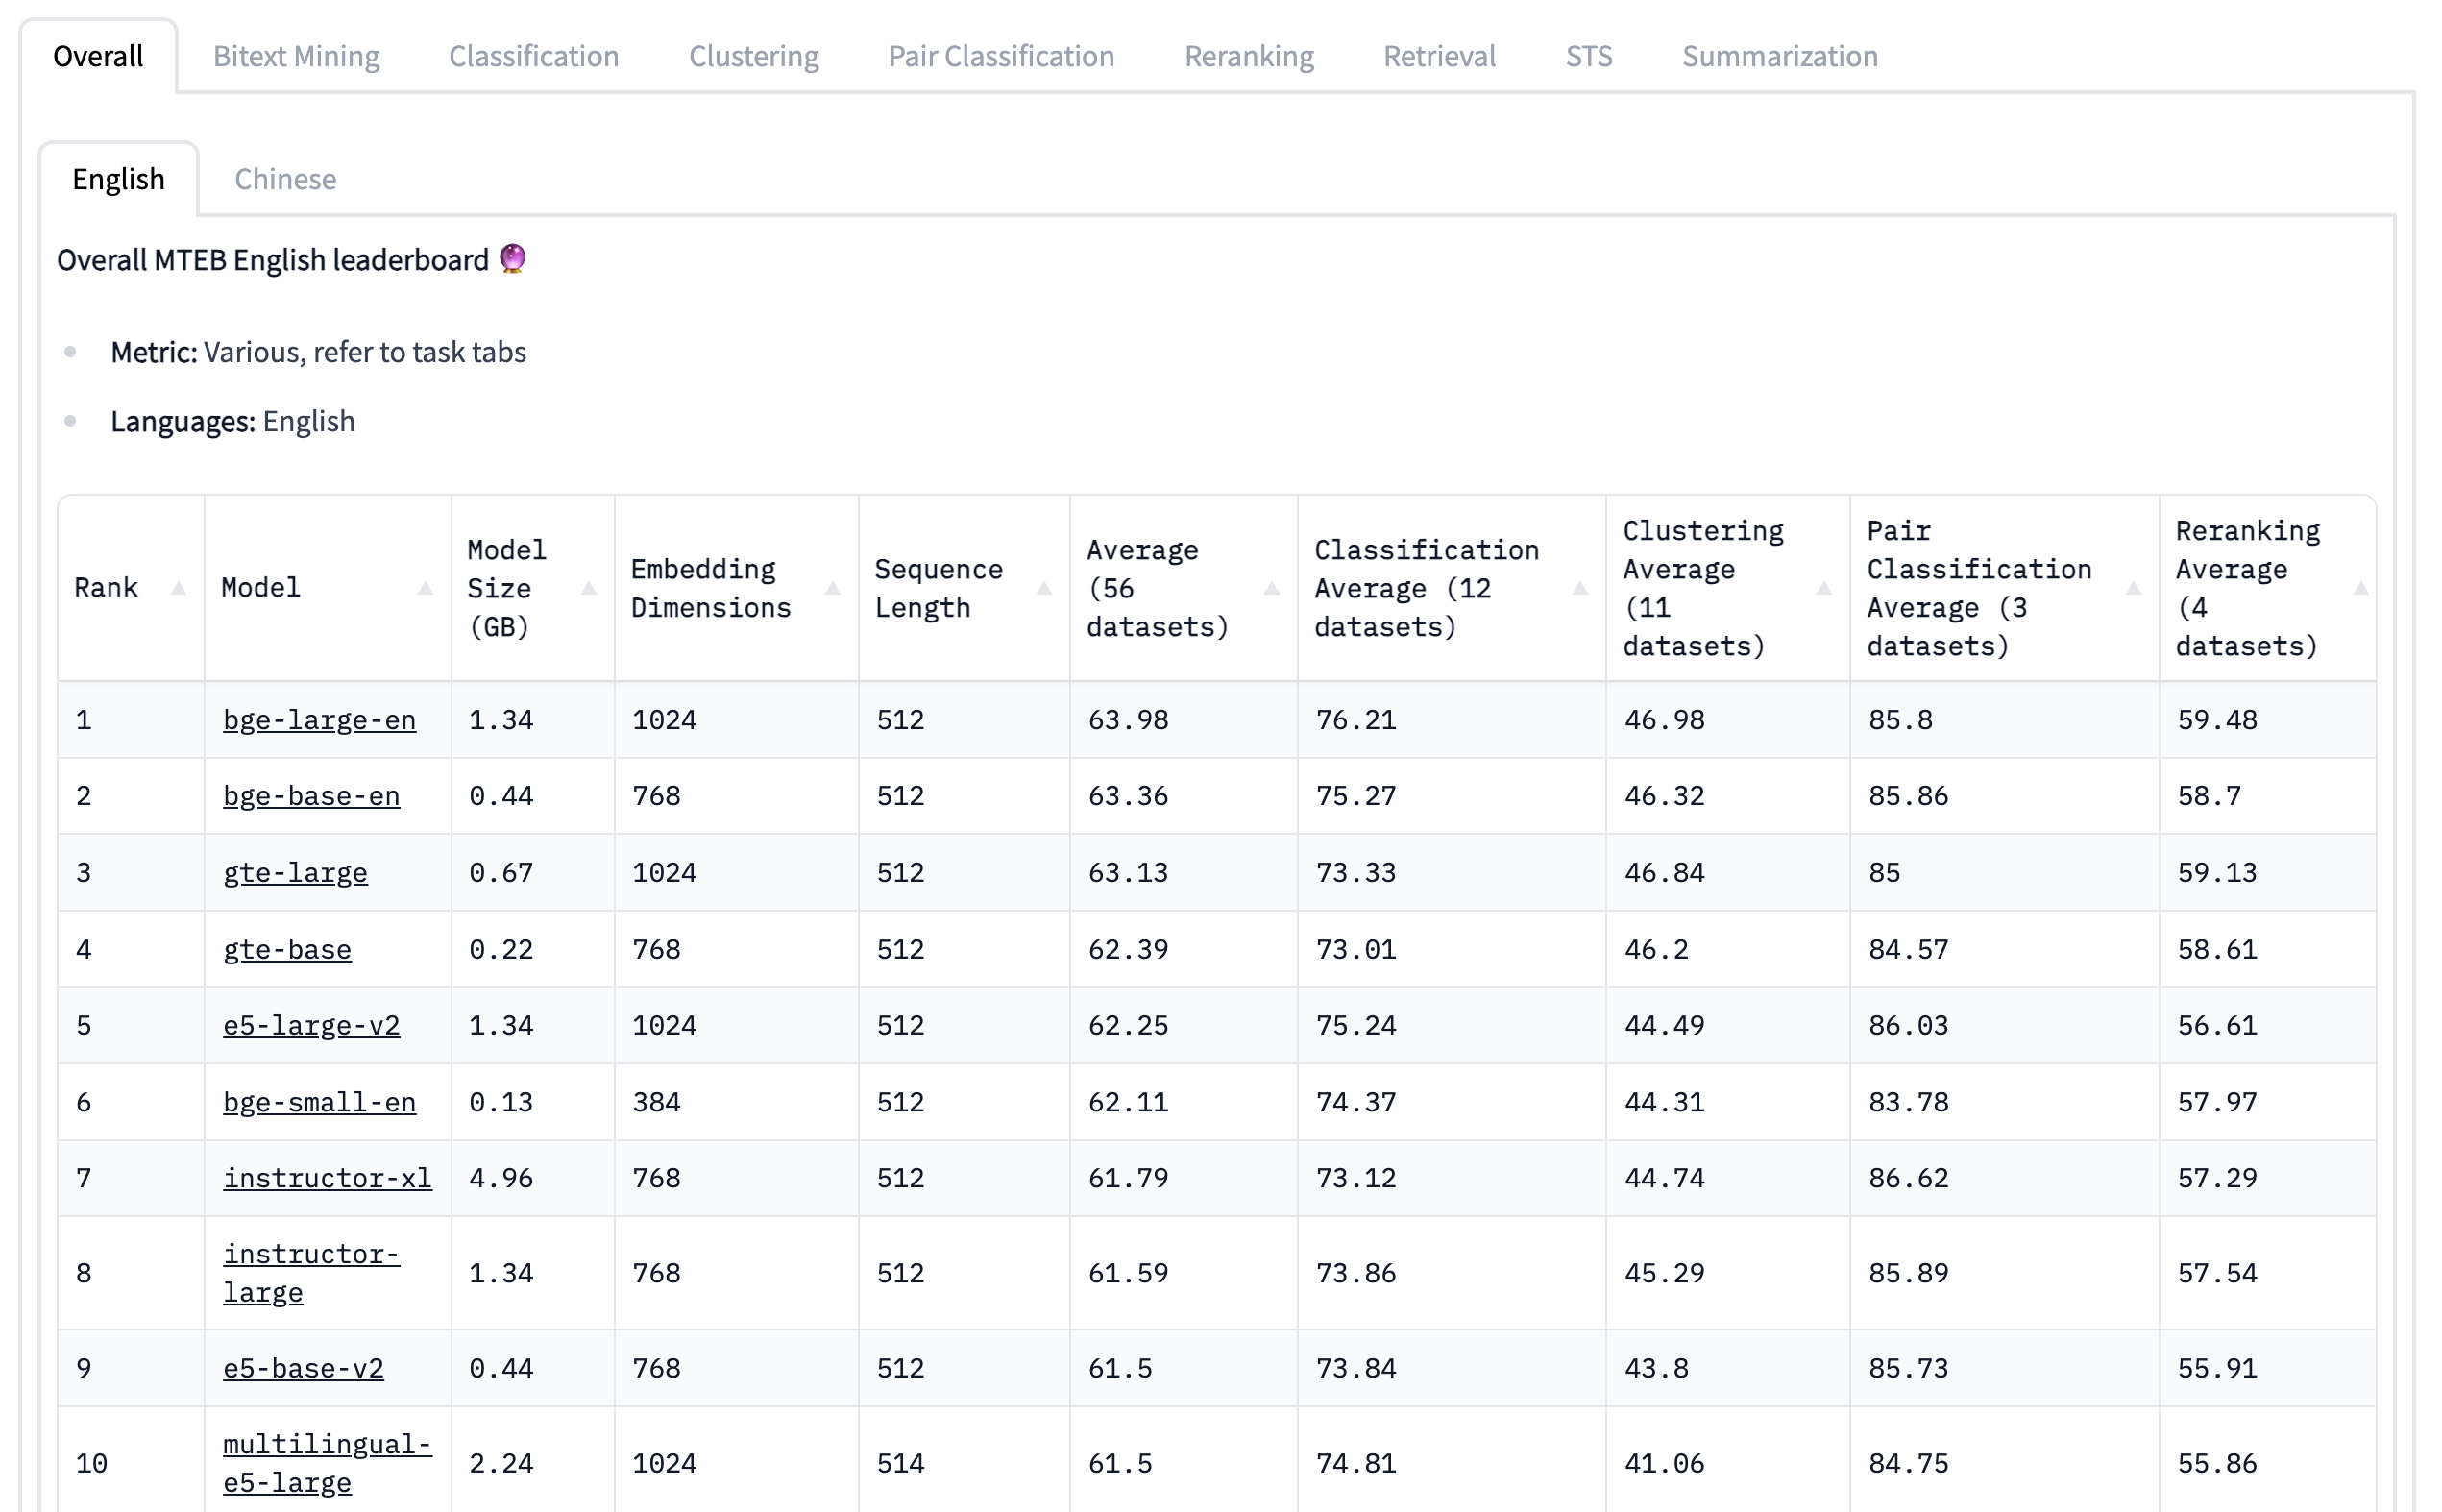Select average 62.25 for e5-large-v2
Screen dimensions: 2442x1512
point(1128,1025)
